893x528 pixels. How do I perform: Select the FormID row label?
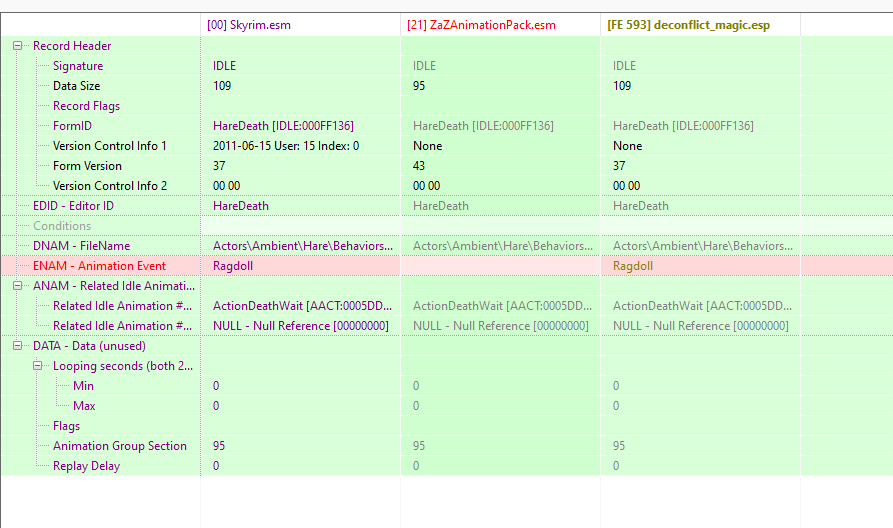(x=72, y=126)
